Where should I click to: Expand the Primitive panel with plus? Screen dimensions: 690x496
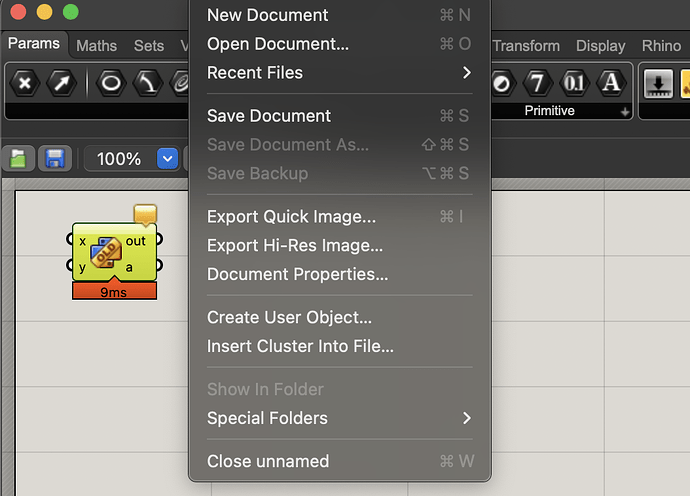pyautogui.click(x=625, y=112)
